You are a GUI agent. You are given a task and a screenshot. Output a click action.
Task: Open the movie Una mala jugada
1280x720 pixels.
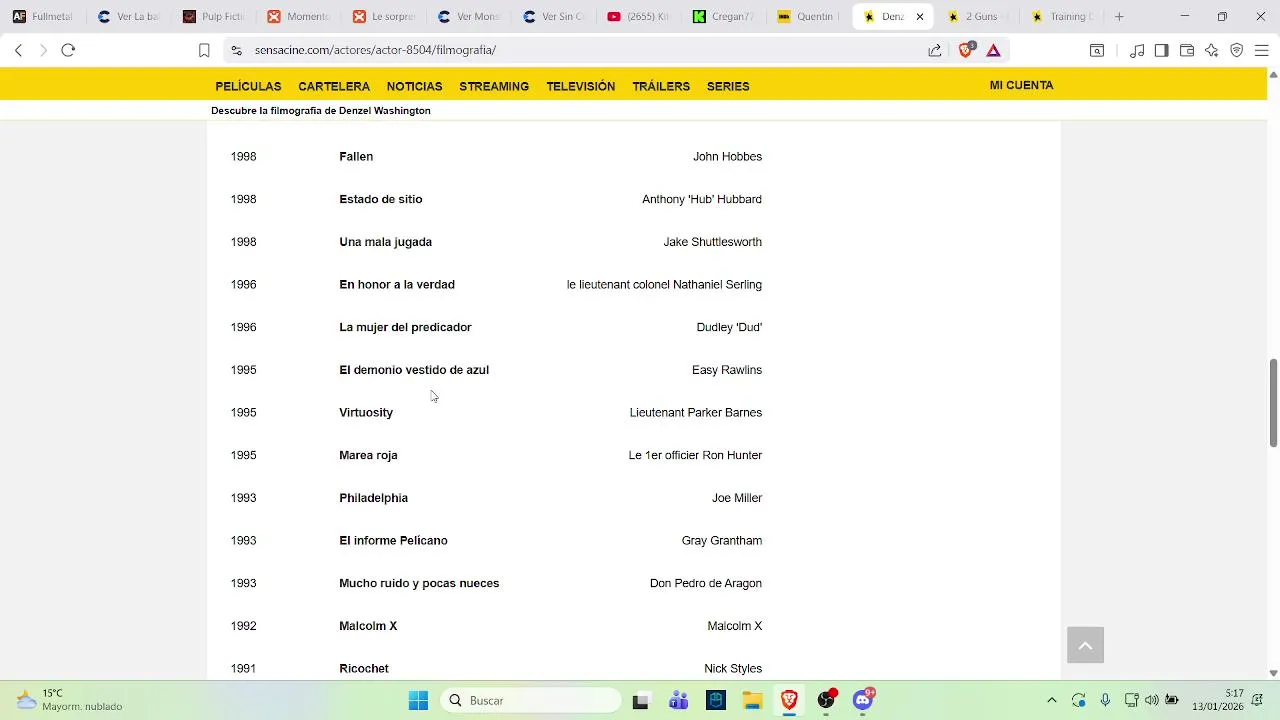point(385,242)
